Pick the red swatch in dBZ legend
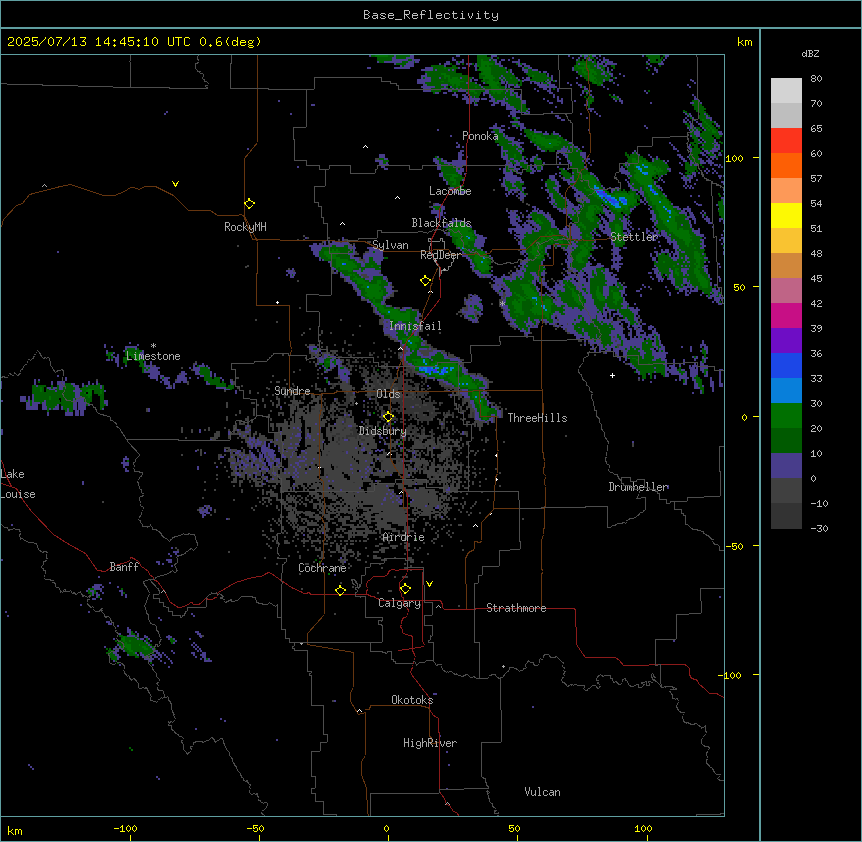862x842 pixels. point(786,141)
